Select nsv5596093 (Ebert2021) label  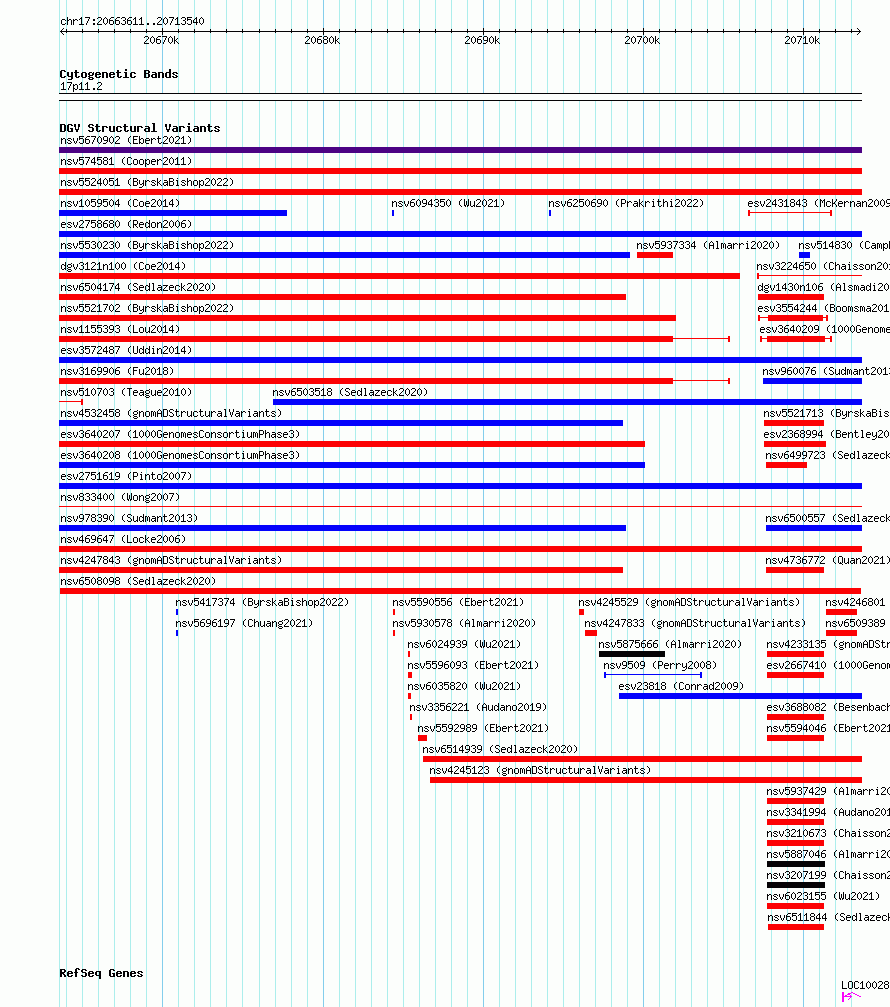(x=473, y=665)
